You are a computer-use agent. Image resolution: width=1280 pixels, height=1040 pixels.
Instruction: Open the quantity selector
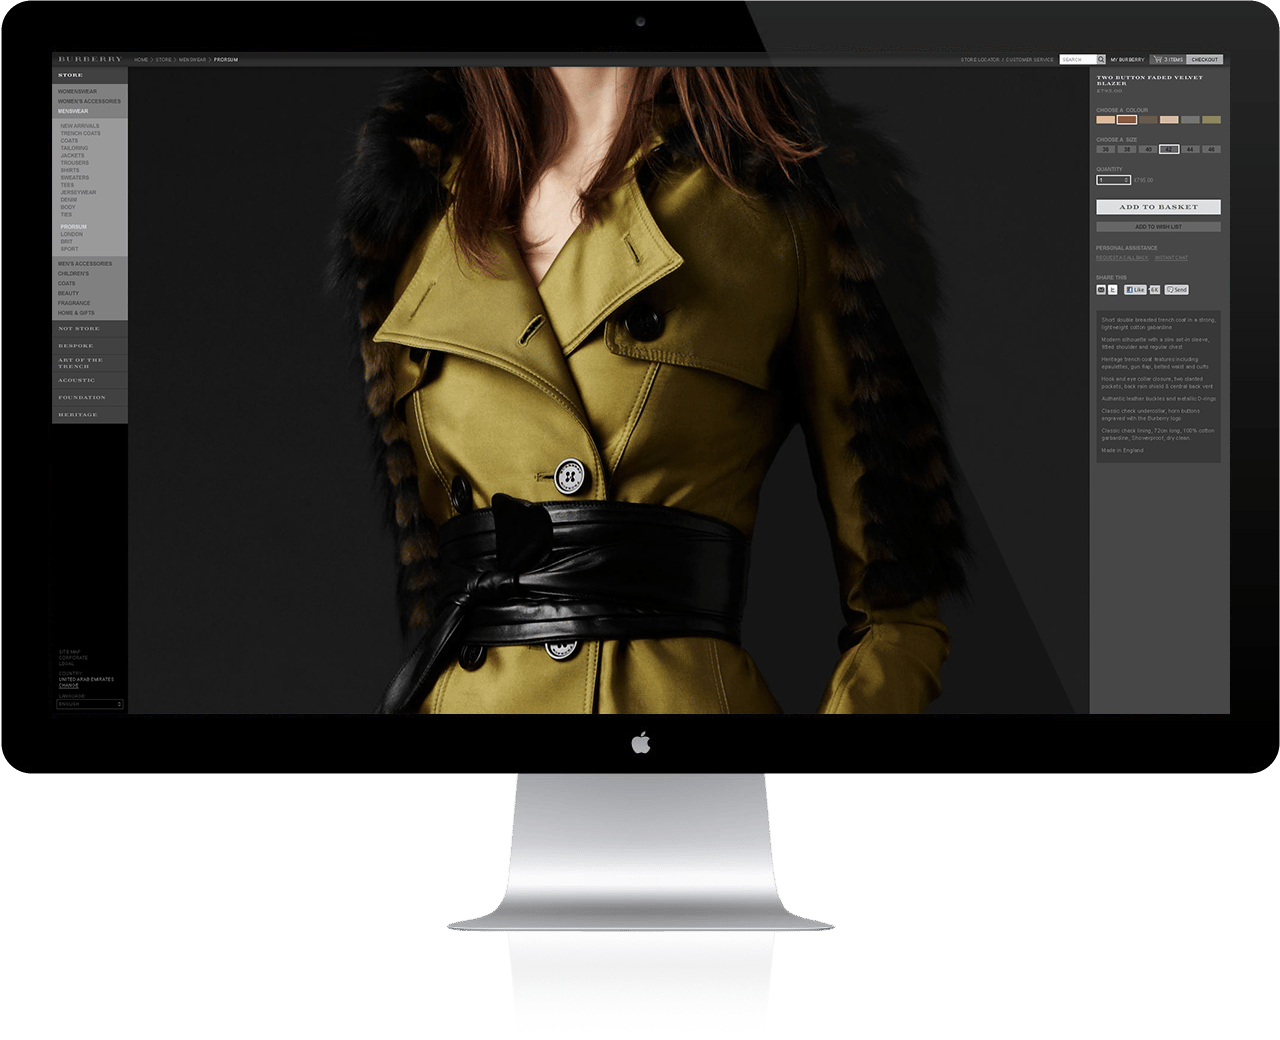tap(1113, 180)
